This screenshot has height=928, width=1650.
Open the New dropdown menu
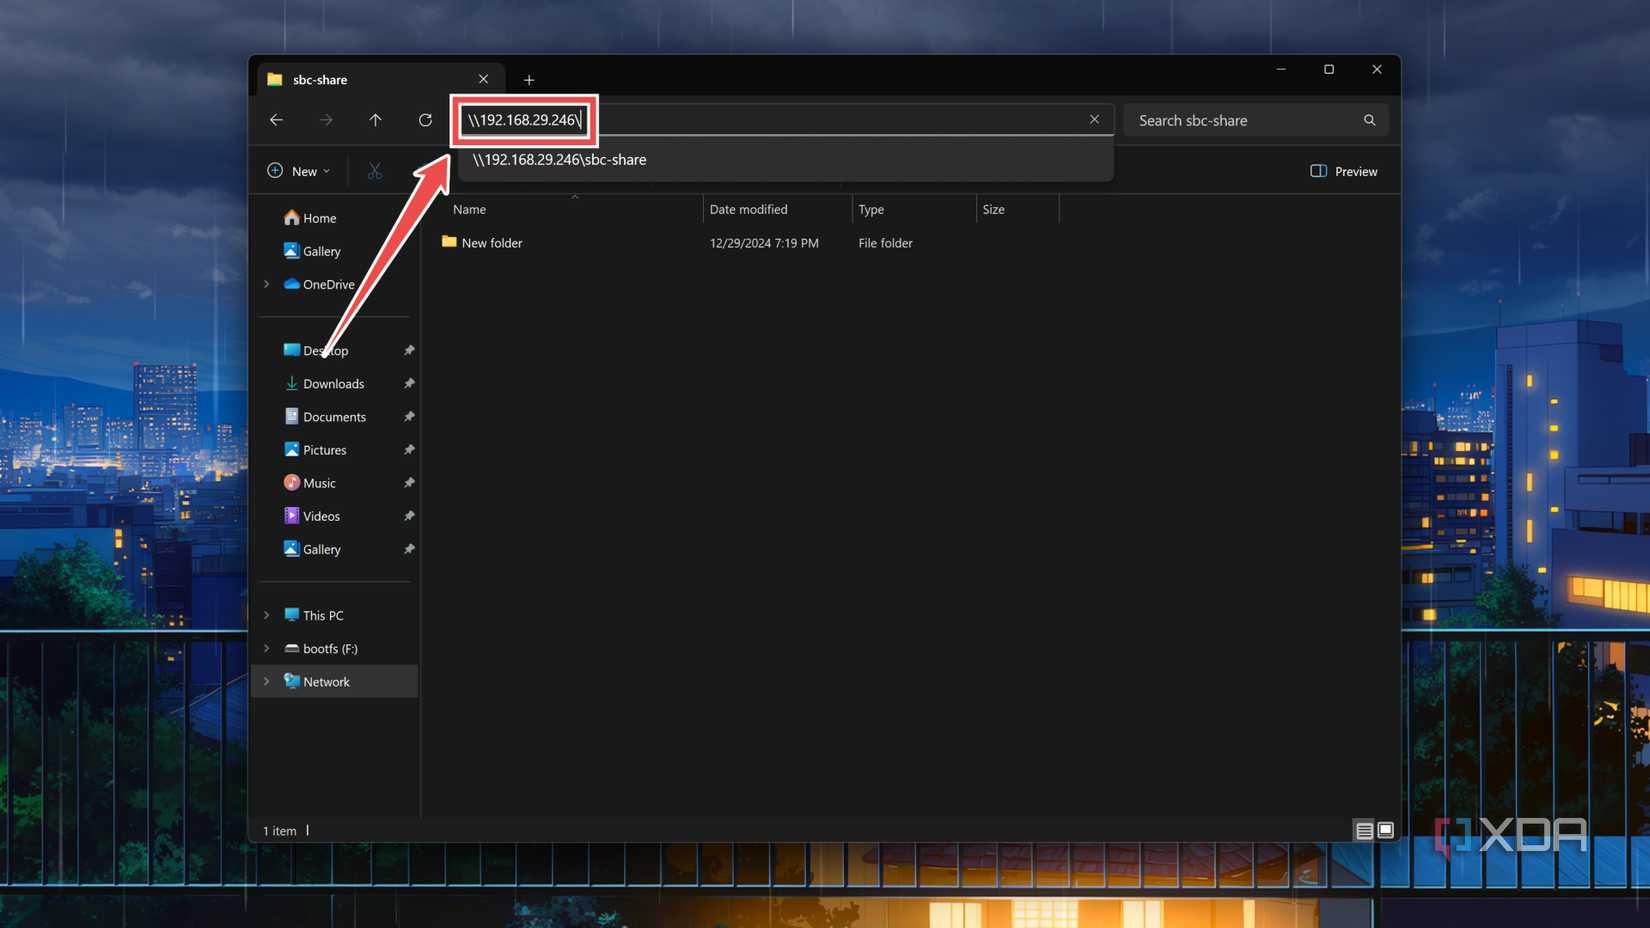298,171
